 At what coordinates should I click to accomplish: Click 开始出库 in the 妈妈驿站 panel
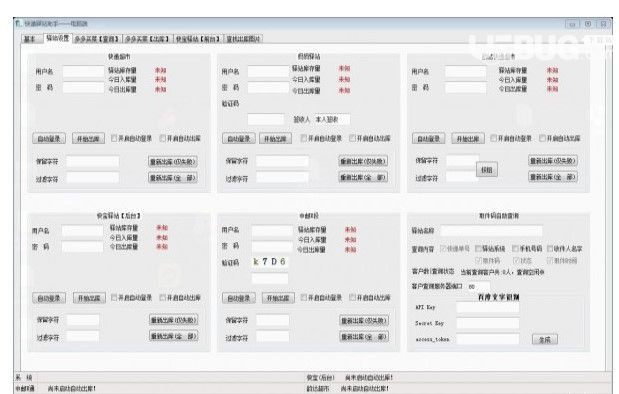[x=276, y=139]
